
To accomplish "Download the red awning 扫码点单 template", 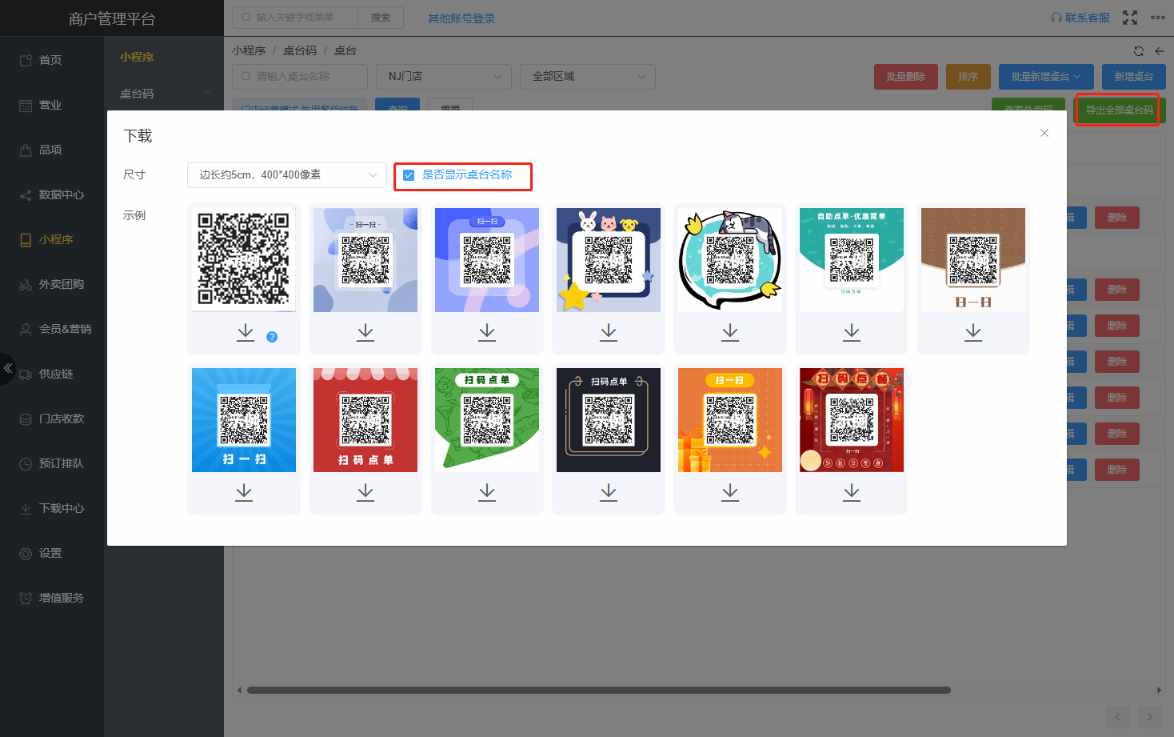I will pyautogui.click(x=365, y=492).
